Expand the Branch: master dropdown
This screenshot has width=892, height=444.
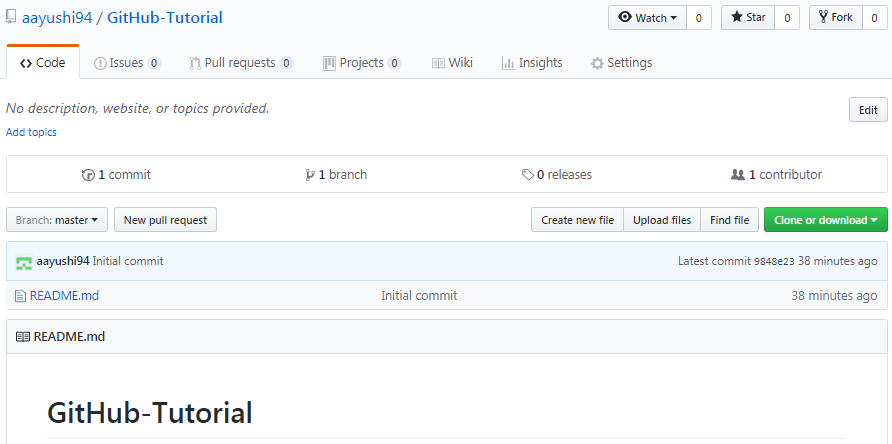[57, 220]
